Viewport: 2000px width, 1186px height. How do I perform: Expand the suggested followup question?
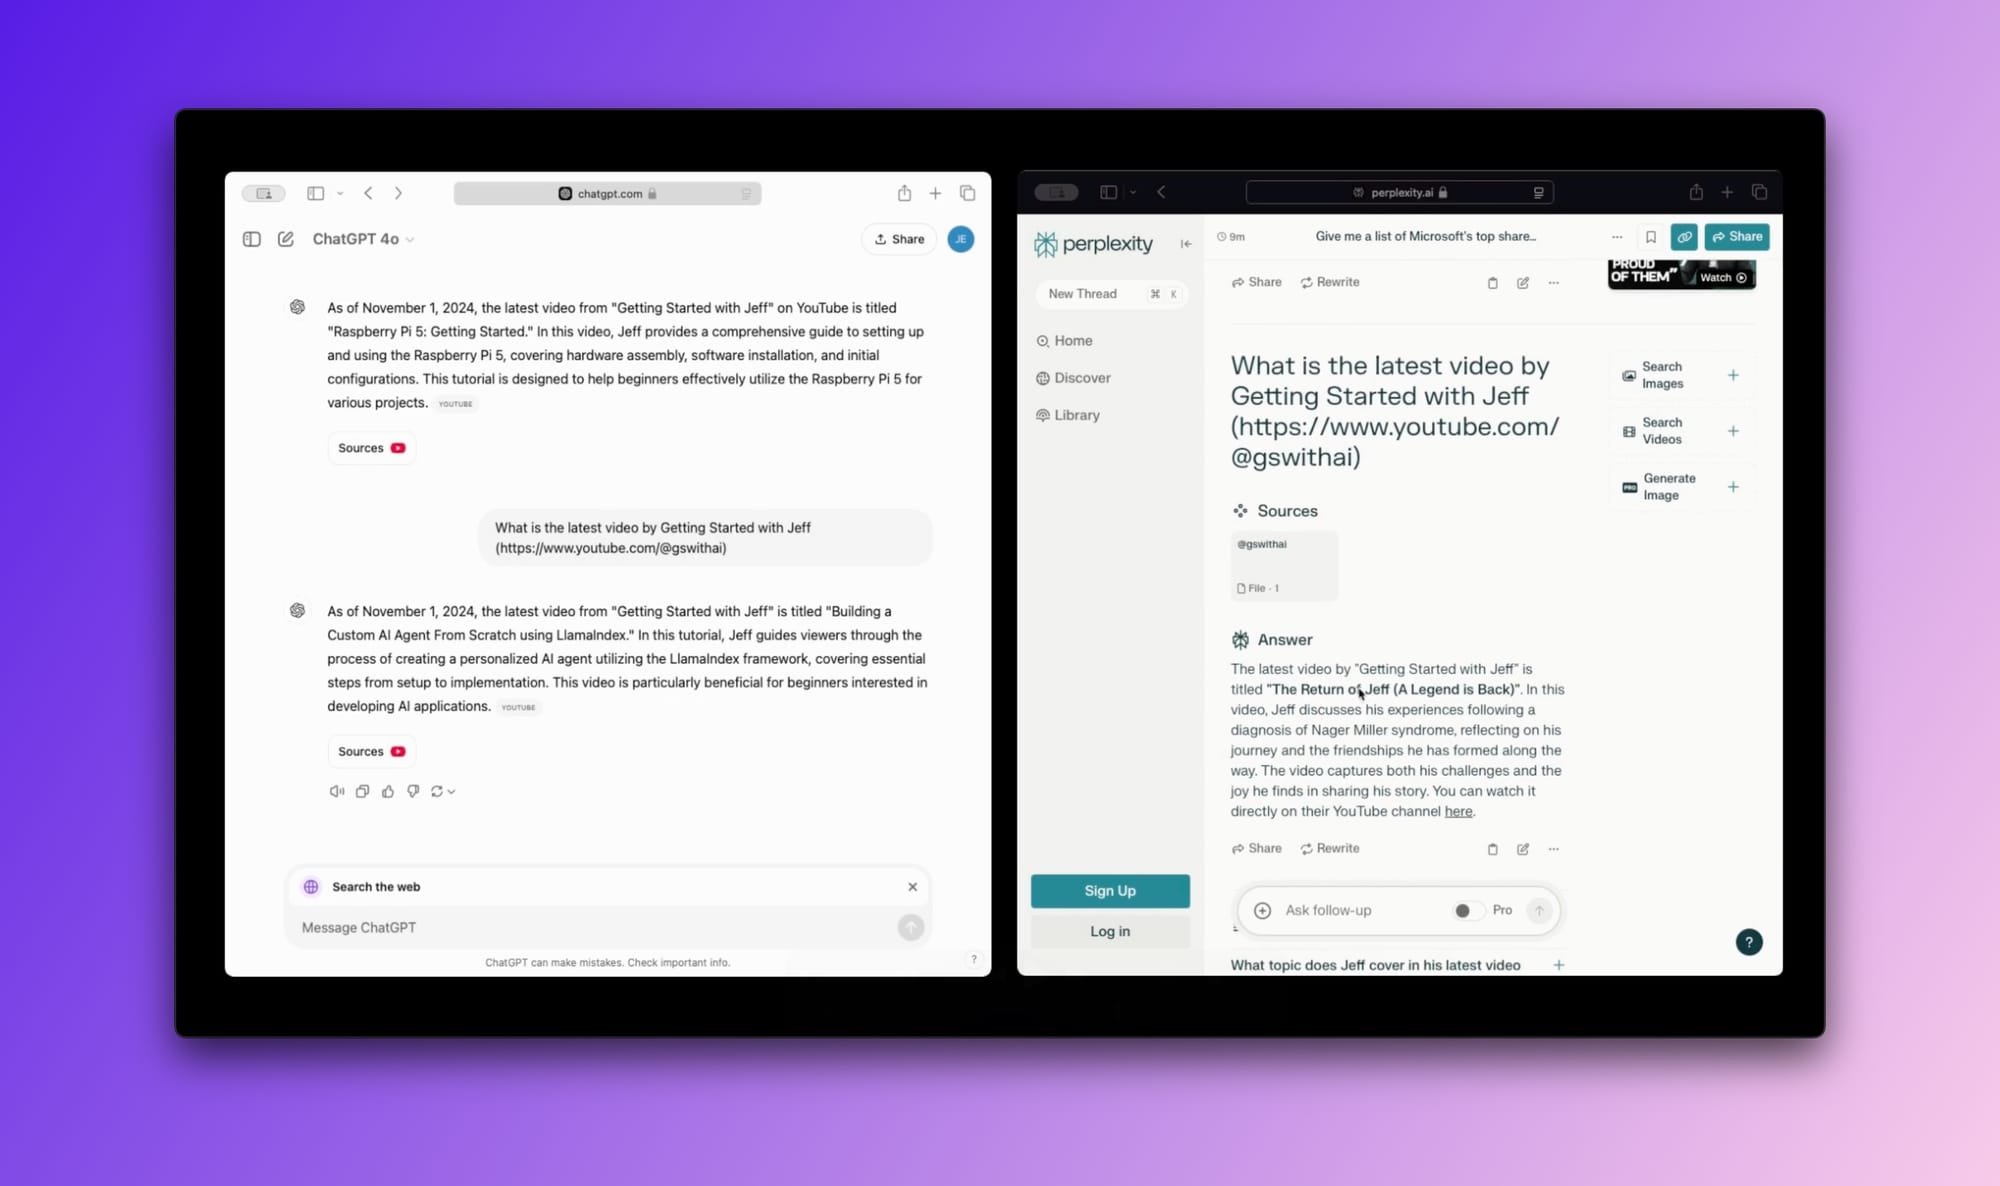click(x=1558, y=964)
